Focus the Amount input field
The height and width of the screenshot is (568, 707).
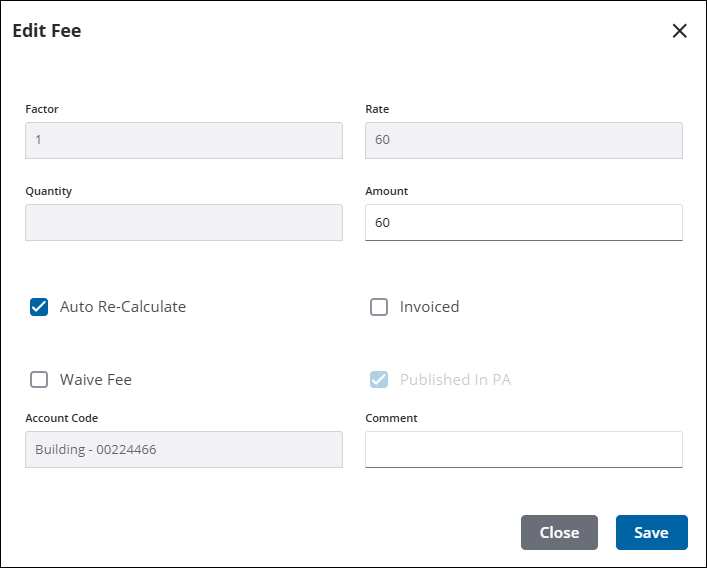pyautogui.click(x=524, y=223)
